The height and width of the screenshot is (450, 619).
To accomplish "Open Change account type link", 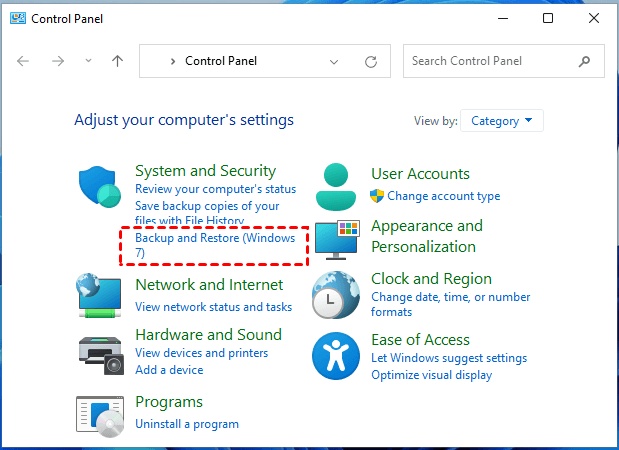I will click(444, 196).
